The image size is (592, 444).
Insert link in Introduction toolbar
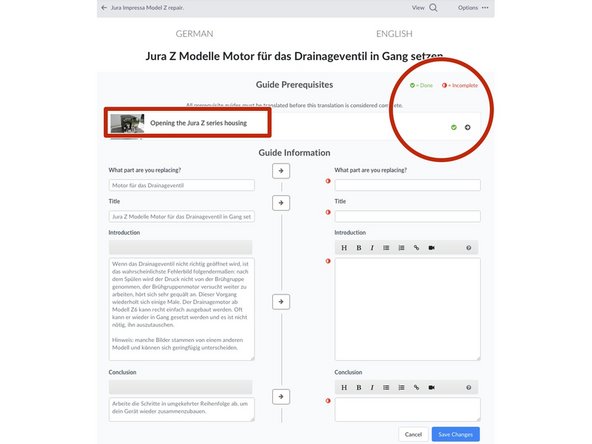(416, 248)
